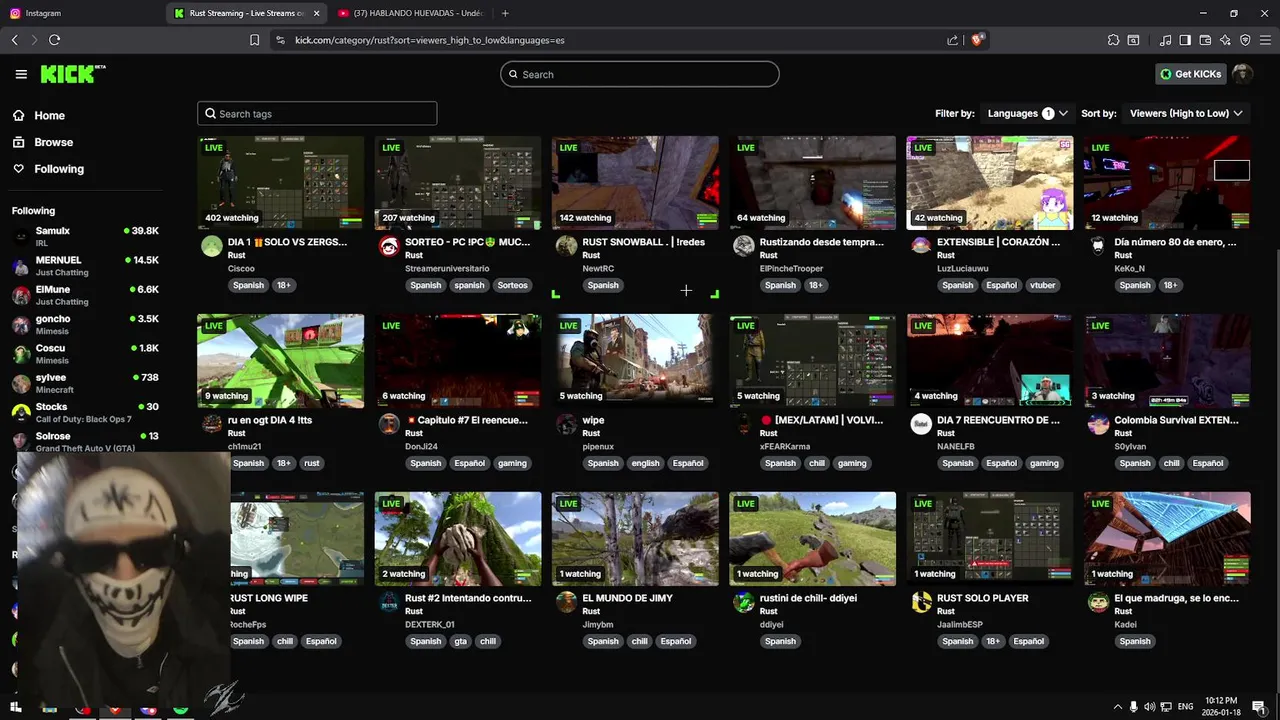Click the share page icon in address bar

952,40
